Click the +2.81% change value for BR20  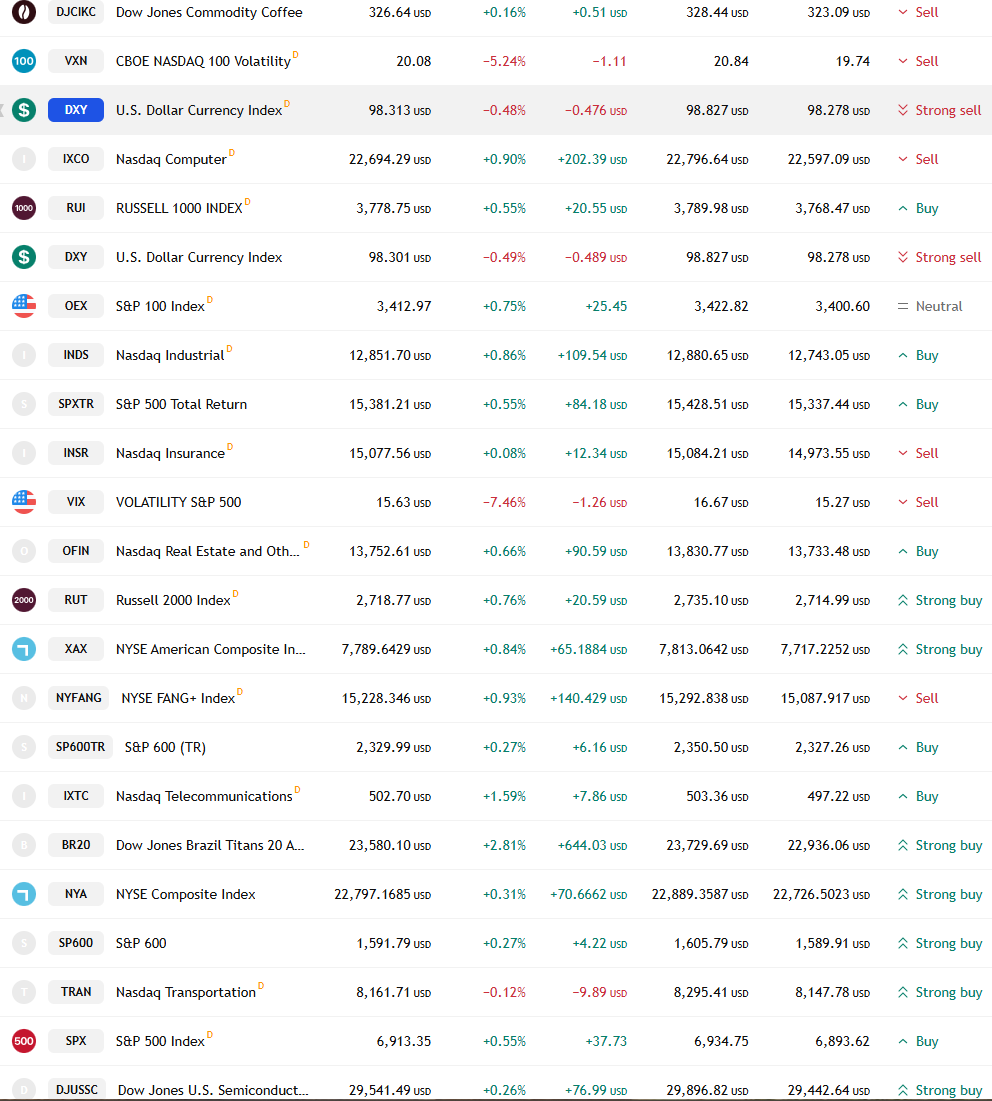[504, 845]
